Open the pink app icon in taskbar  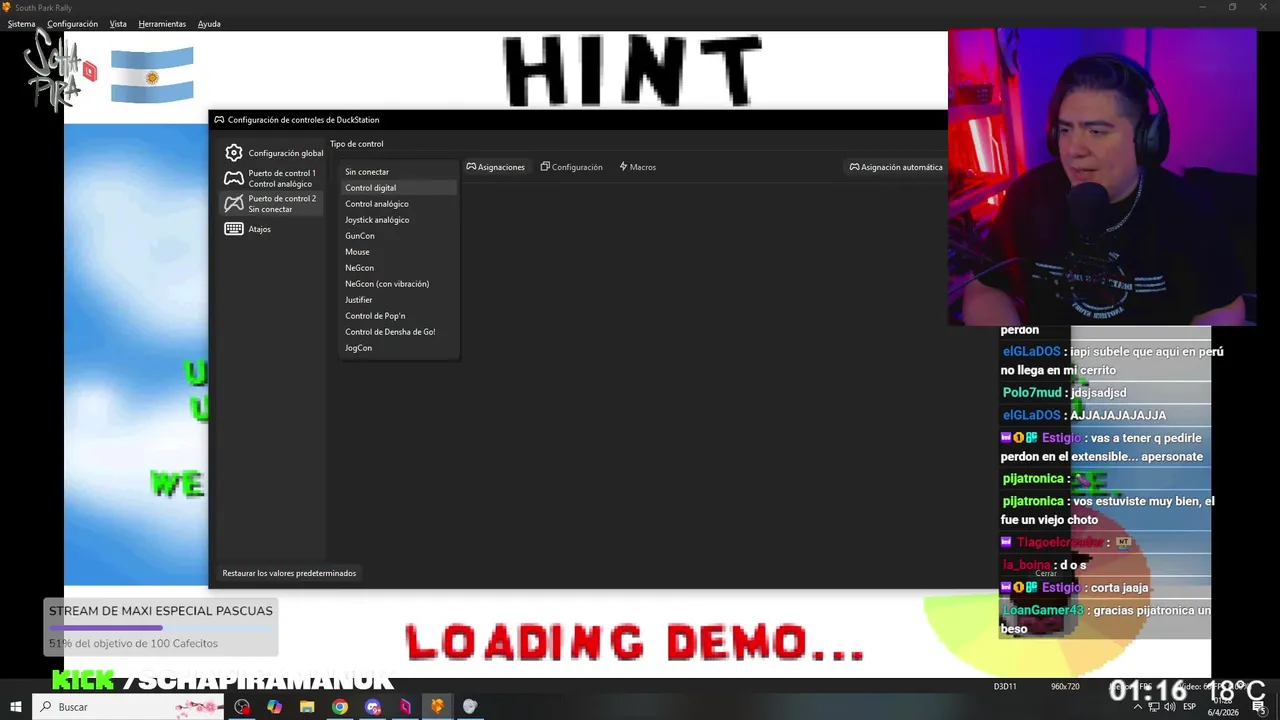(405, 707)
